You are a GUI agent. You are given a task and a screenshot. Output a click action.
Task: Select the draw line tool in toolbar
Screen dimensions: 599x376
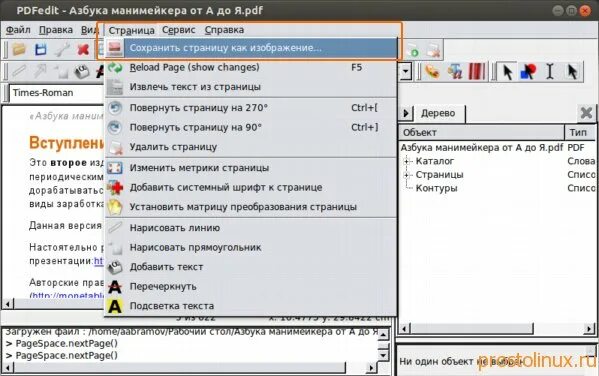point(19,71)
